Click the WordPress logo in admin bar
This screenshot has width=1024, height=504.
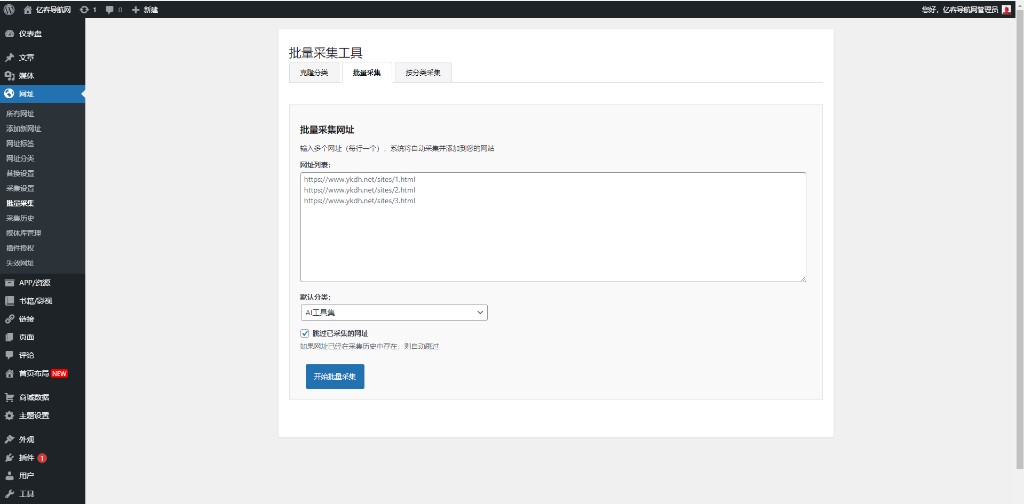pos(9,9)
